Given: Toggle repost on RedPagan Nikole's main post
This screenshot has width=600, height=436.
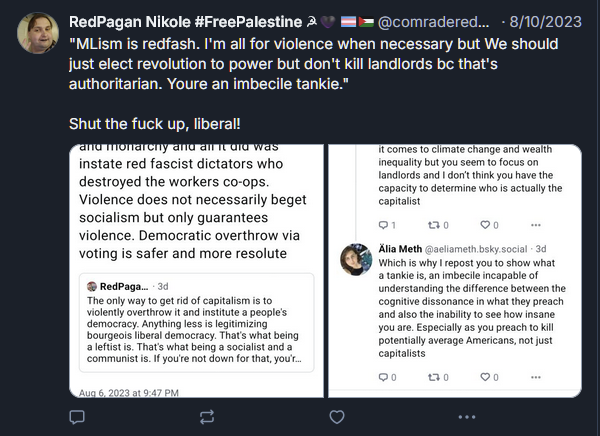Looking at the screenshot, I should pyautogui.click(x=207, y=416).
